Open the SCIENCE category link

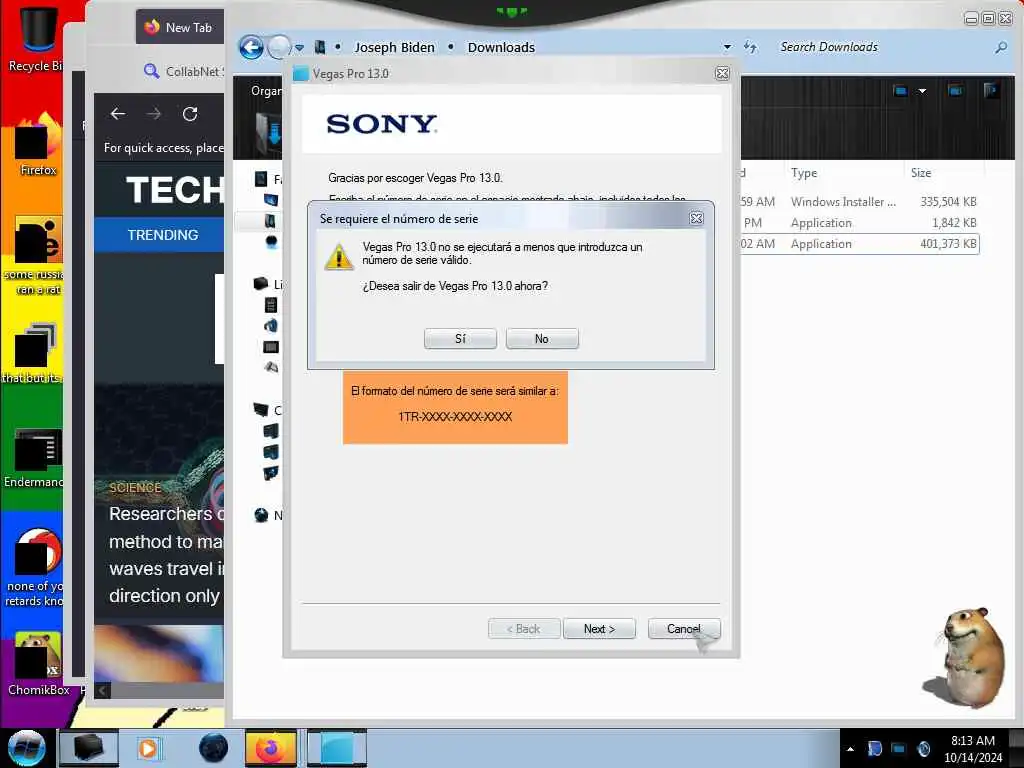[x=135, y=488]
